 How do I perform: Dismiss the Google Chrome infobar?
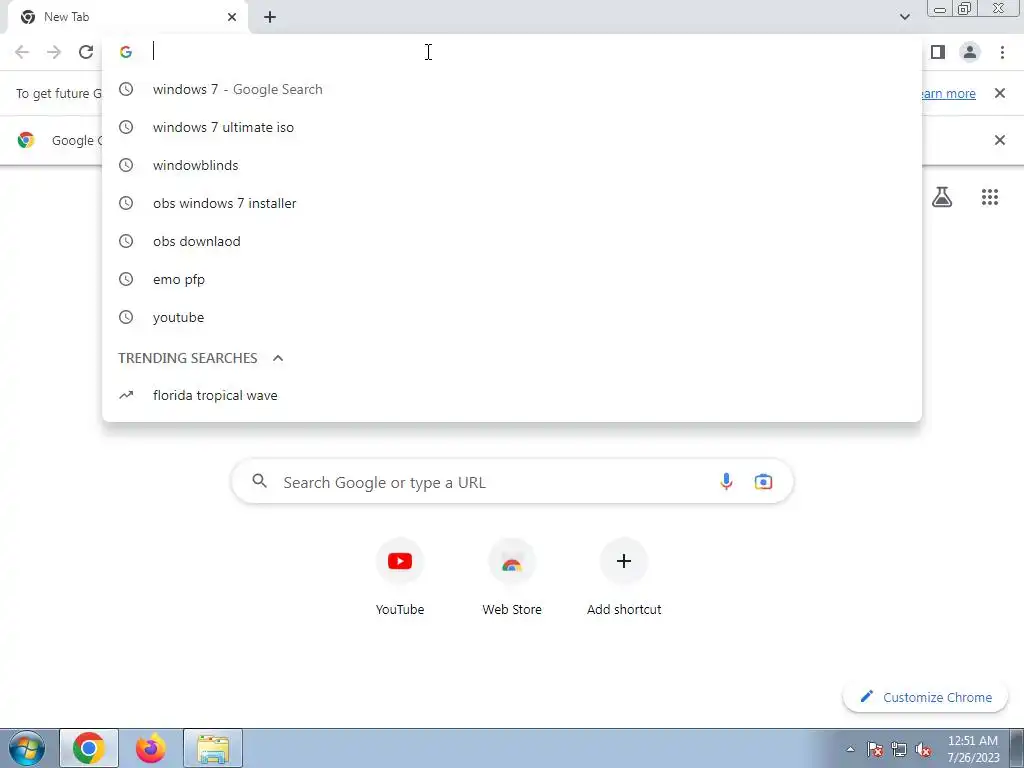999,140
